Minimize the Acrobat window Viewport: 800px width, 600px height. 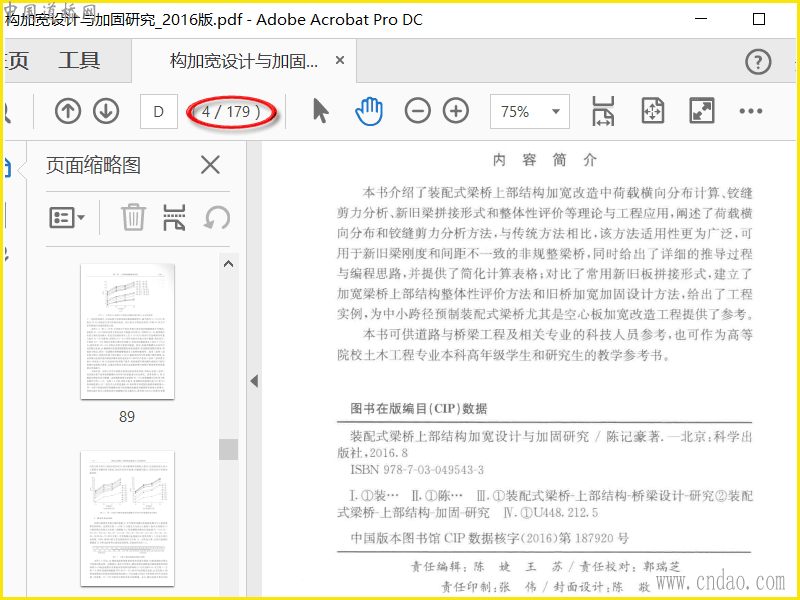[702, 19]
